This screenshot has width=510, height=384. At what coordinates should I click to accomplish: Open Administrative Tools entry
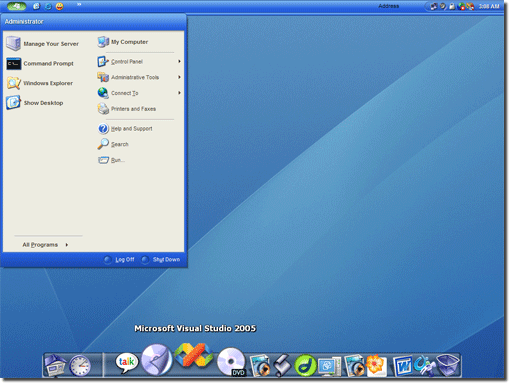pyautogui.click(x=128, y=77)
